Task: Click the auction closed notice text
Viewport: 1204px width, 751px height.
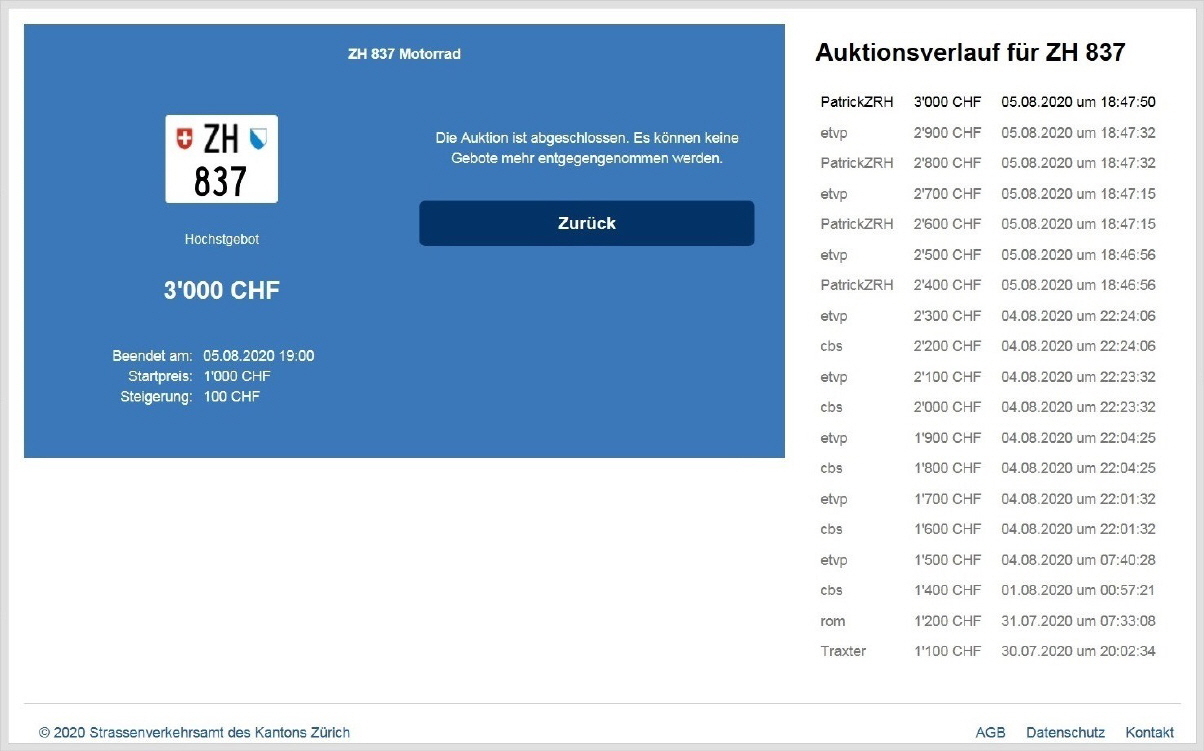Action: point(586,148)
